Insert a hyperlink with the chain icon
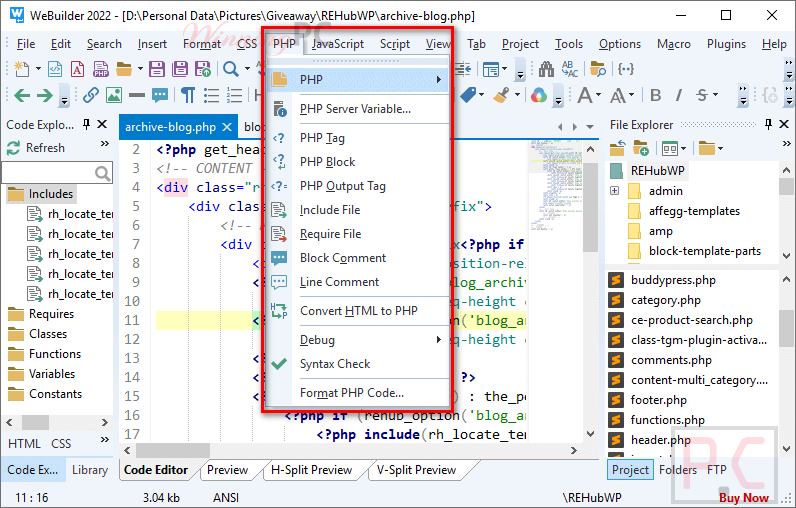The width and height of the screenshot is (796, 508). point(91,95)
